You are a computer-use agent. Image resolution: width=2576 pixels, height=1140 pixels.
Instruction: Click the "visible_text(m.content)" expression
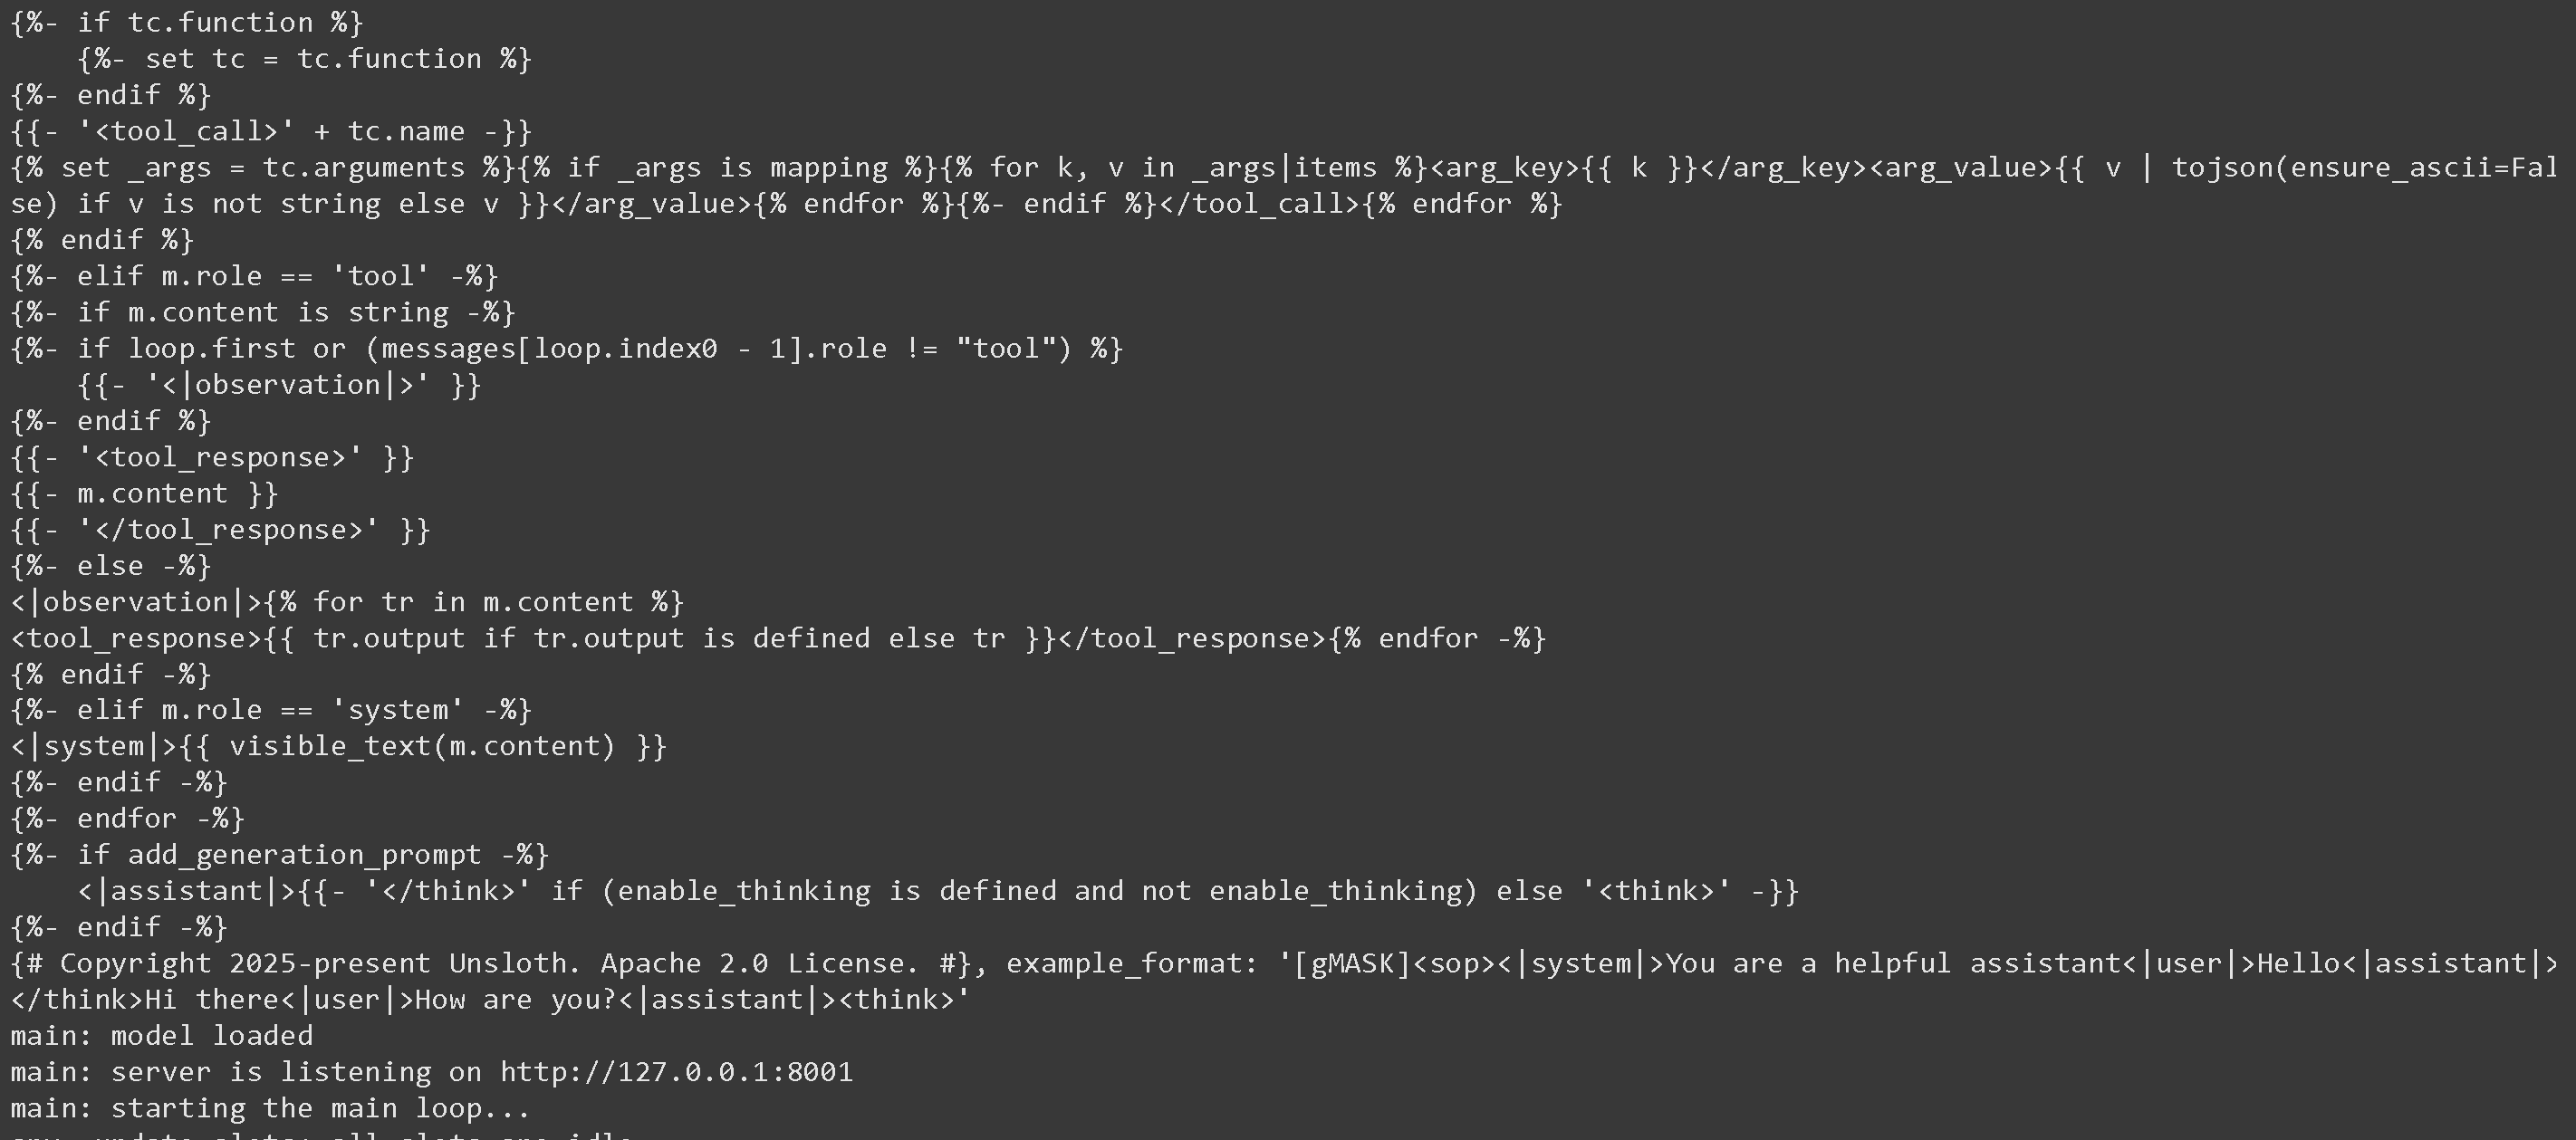[421, 746]
